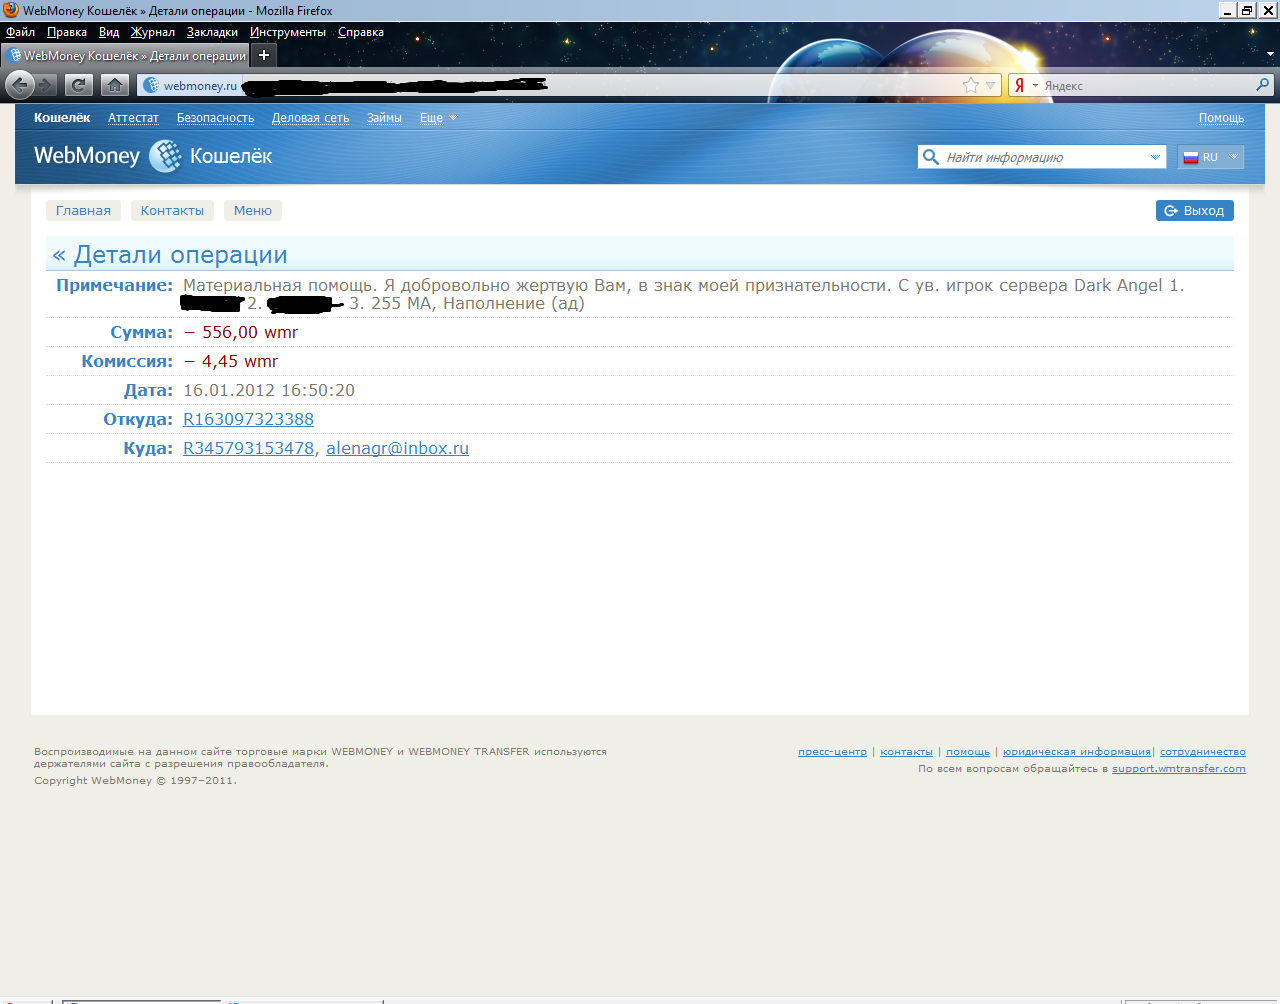Image resolution: width=1280 pixels, height=1004 pixels.
Task: Open the Займы section
Action: [x=384, y=118]
